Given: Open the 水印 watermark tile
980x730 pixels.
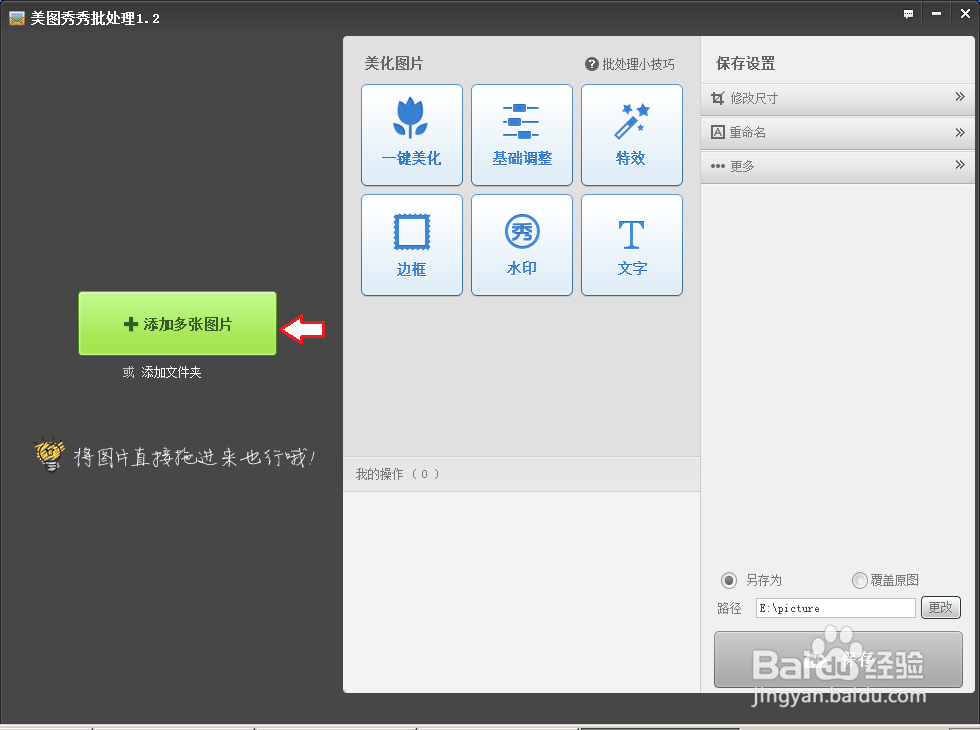Looking at the screenshot, I should [522, 245].
